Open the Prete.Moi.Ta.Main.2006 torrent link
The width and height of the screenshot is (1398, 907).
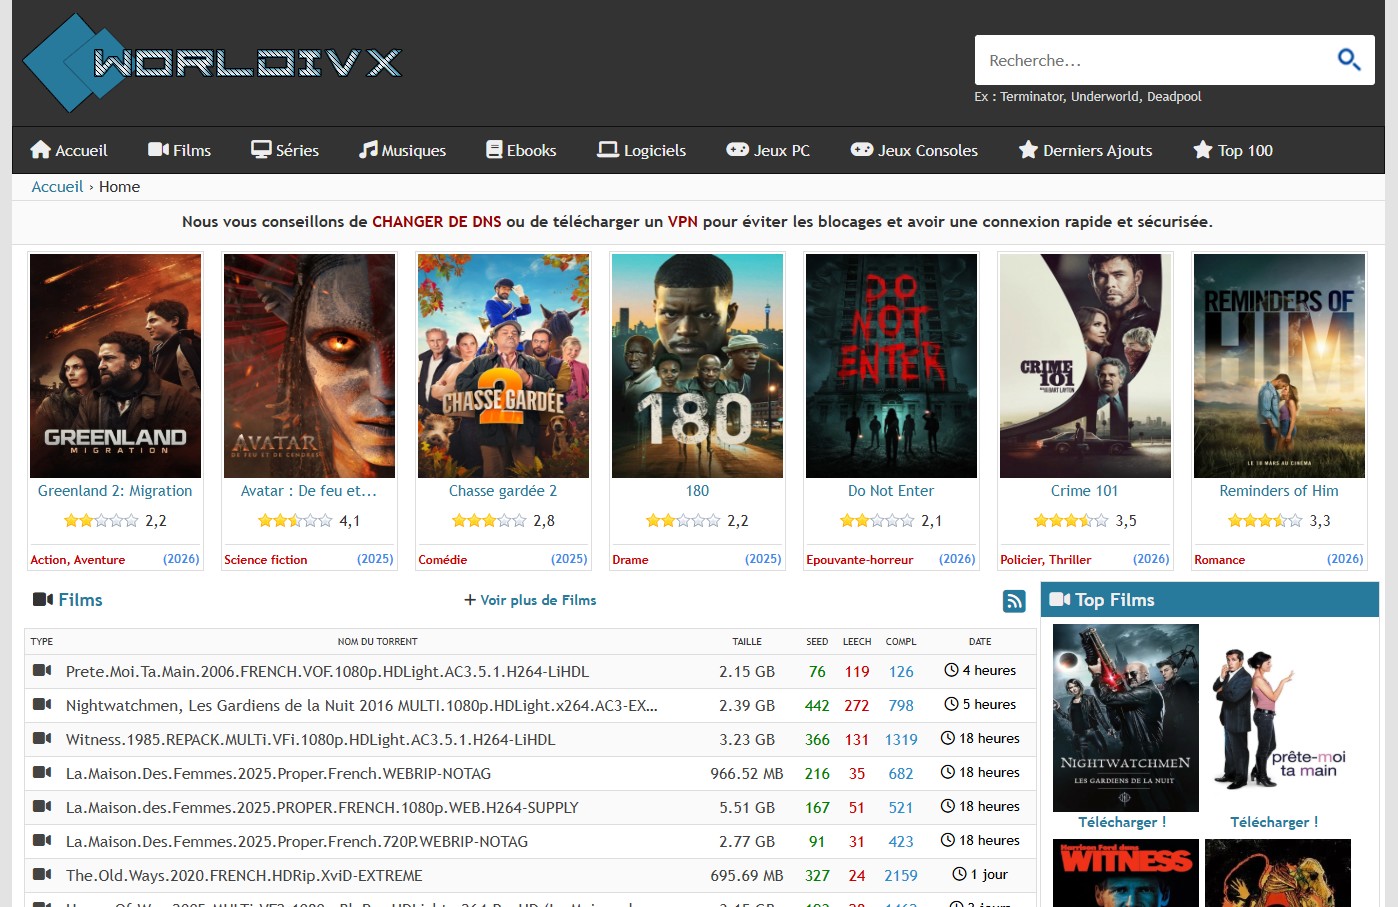pyautogui.click(x=327, y=671)
